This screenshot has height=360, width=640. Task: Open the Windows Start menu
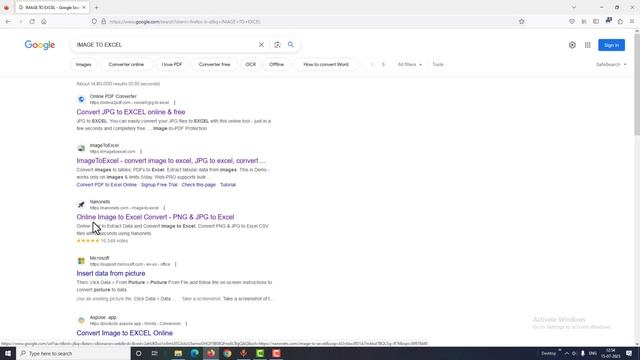pos(8,353)
